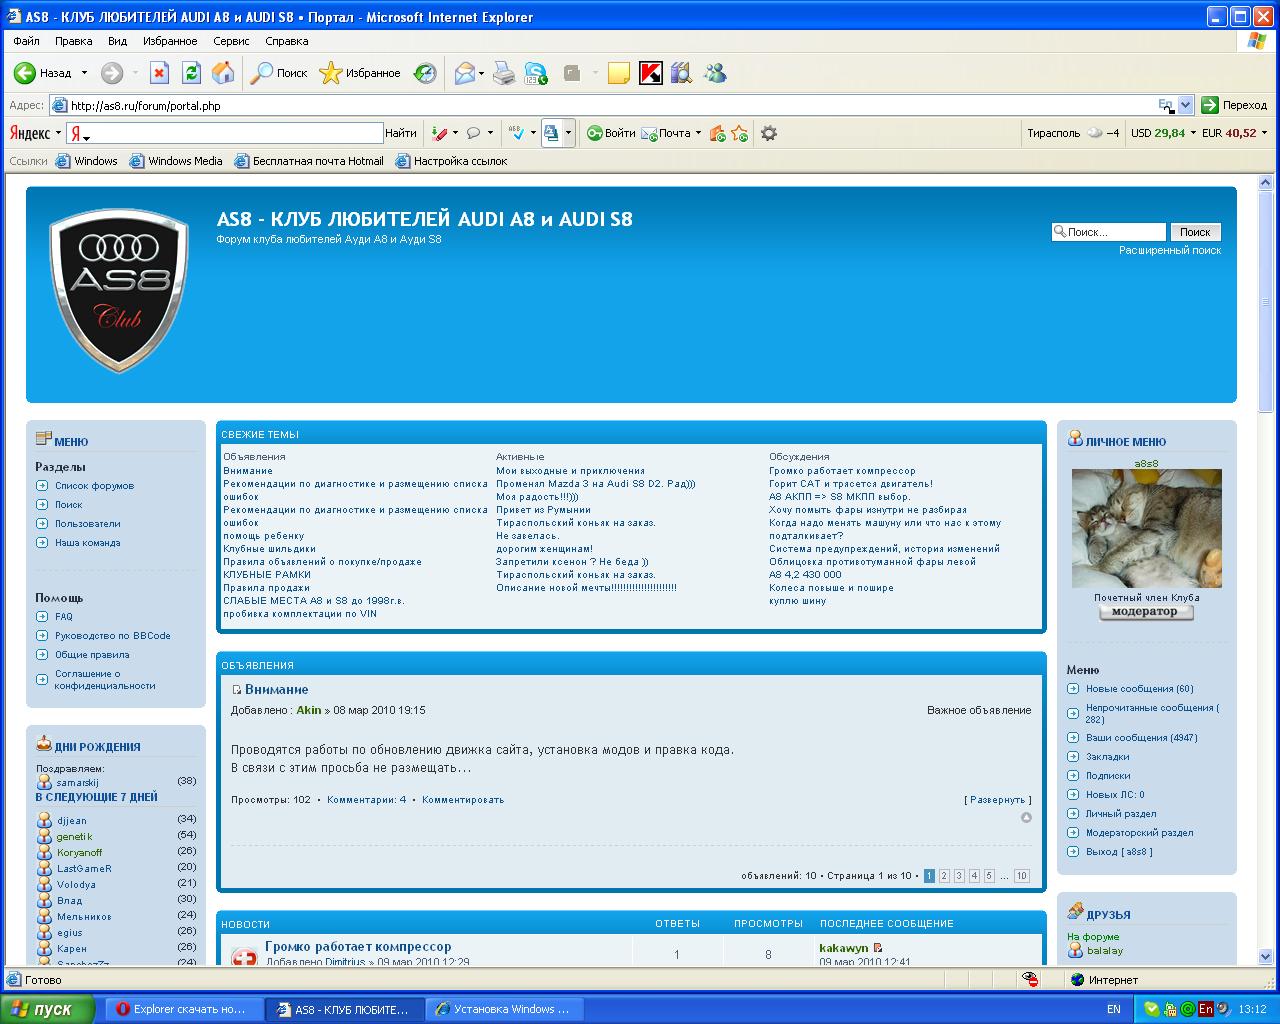
Task: Refresh the page using the toolbar icon
Action: point(191,73)
